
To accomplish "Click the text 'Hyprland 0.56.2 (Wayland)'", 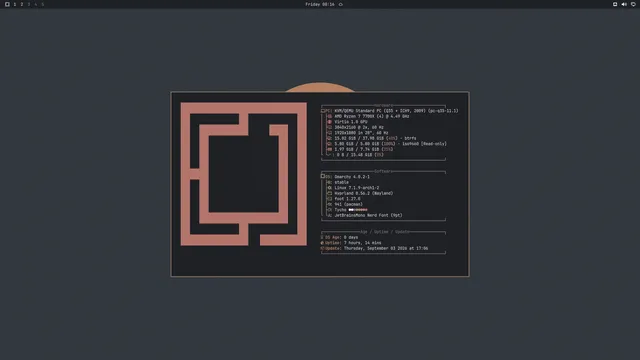I will click(x=363, y=193).
